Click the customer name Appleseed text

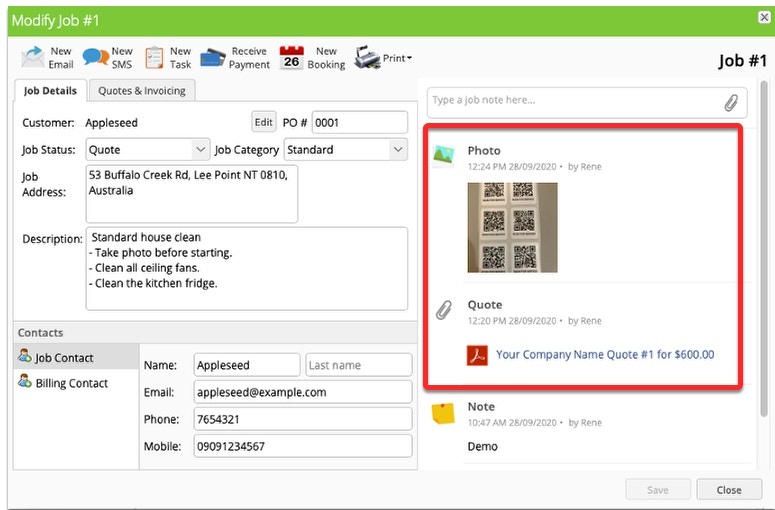click(111, 123)
